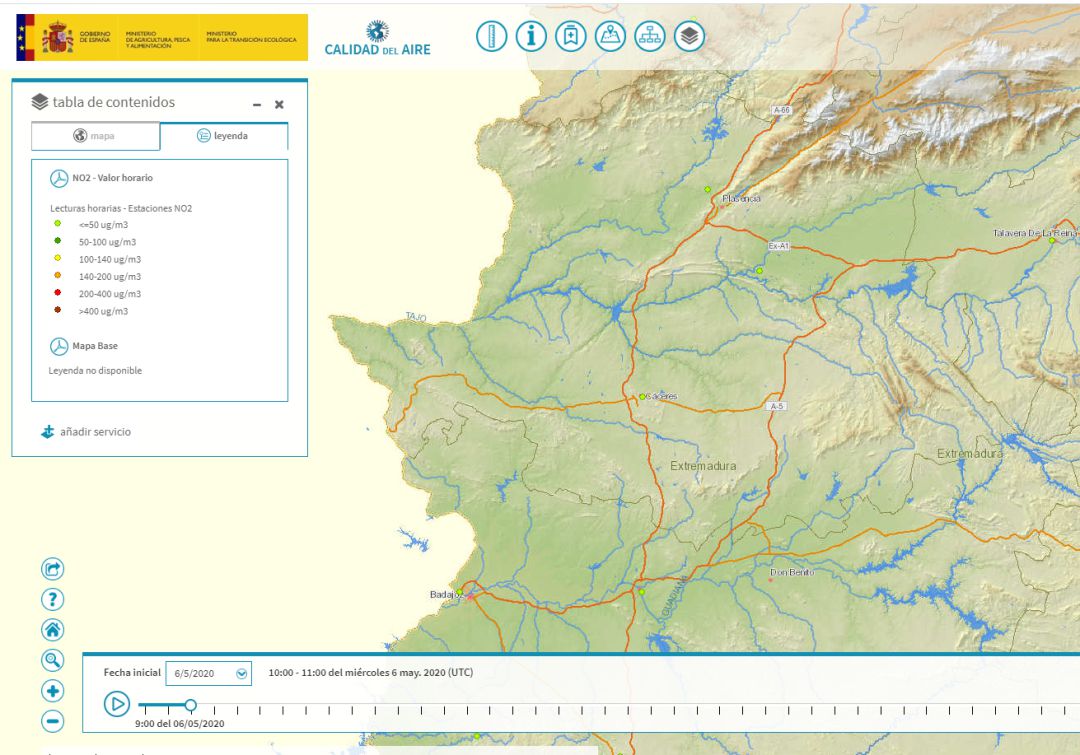Return to home map extent
The height and width of the screenshot is (755, 1080).
(52, 630)
